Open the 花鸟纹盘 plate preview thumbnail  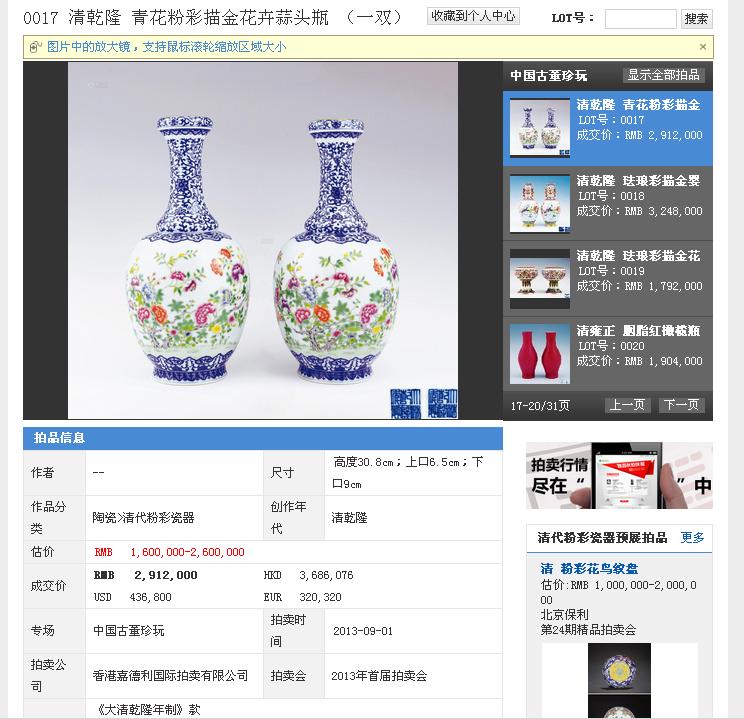619,668
